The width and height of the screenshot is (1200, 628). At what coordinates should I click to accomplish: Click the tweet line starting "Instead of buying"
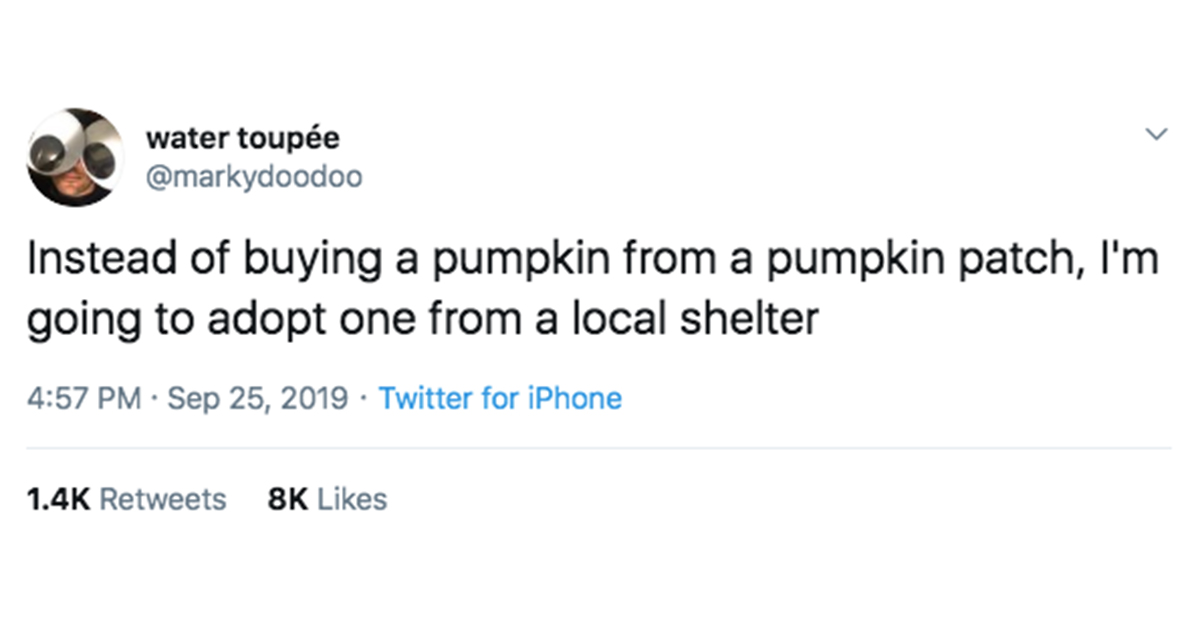point(592,262)
